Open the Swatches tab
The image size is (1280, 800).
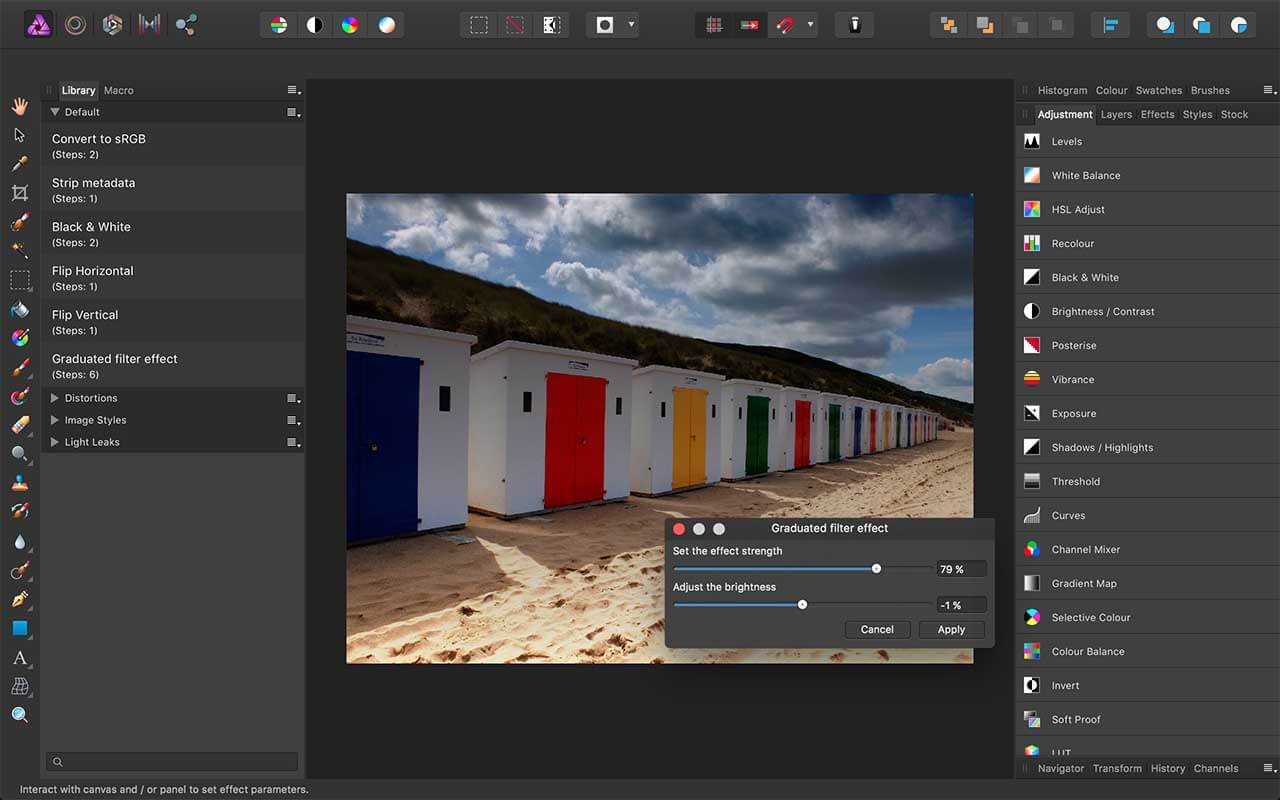click(1159, 90)
